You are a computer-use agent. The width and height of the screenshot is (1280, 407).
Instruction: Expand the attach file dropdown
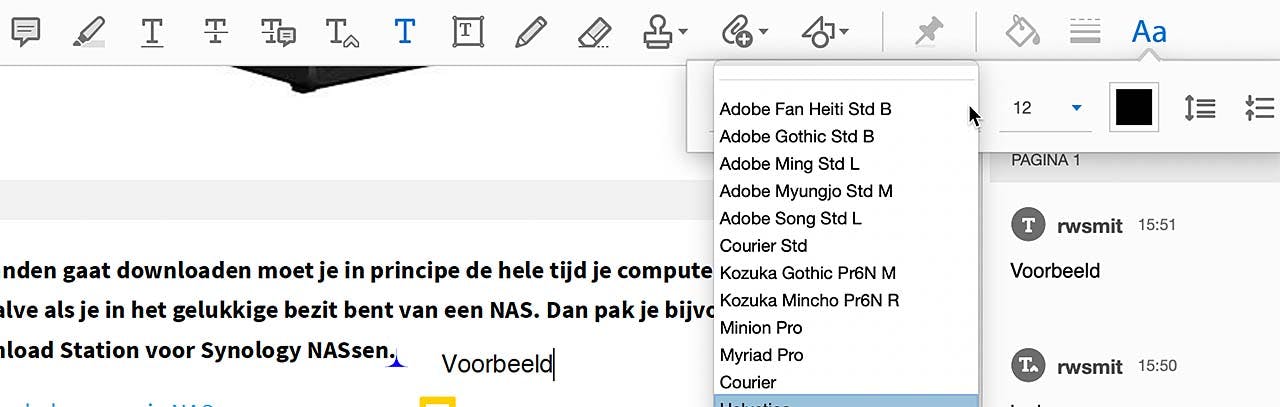(x=764, y=32)
